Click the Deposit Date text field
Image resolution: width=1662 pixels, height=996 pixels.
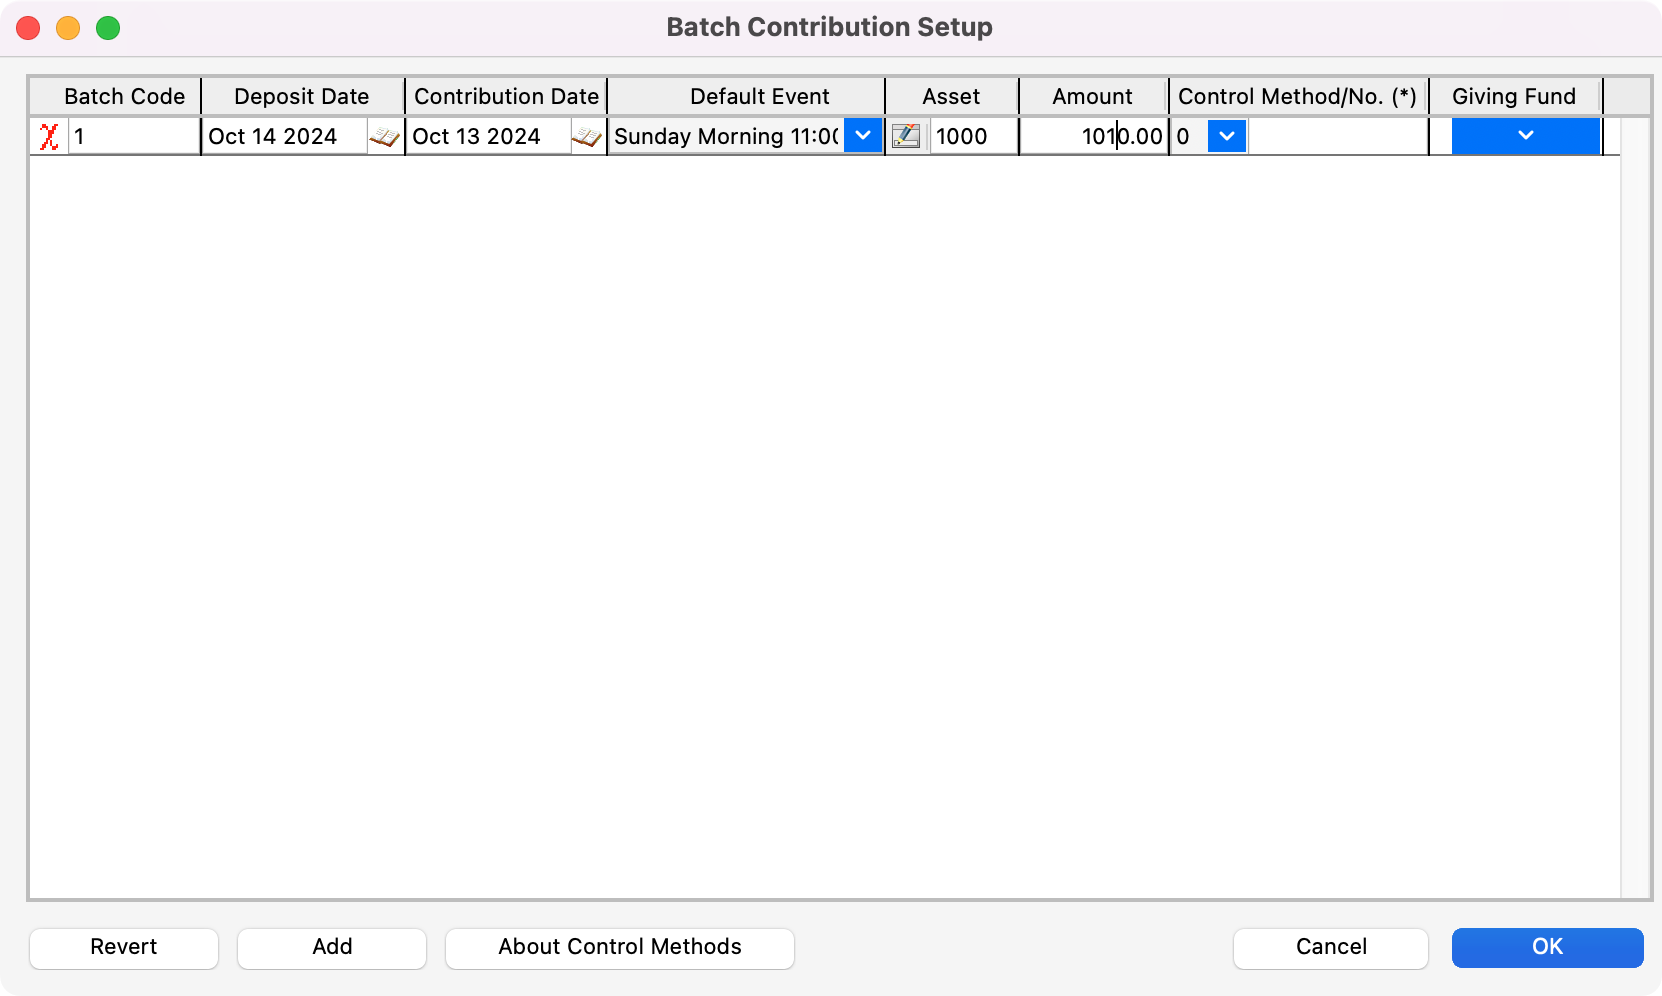(285, 136)
